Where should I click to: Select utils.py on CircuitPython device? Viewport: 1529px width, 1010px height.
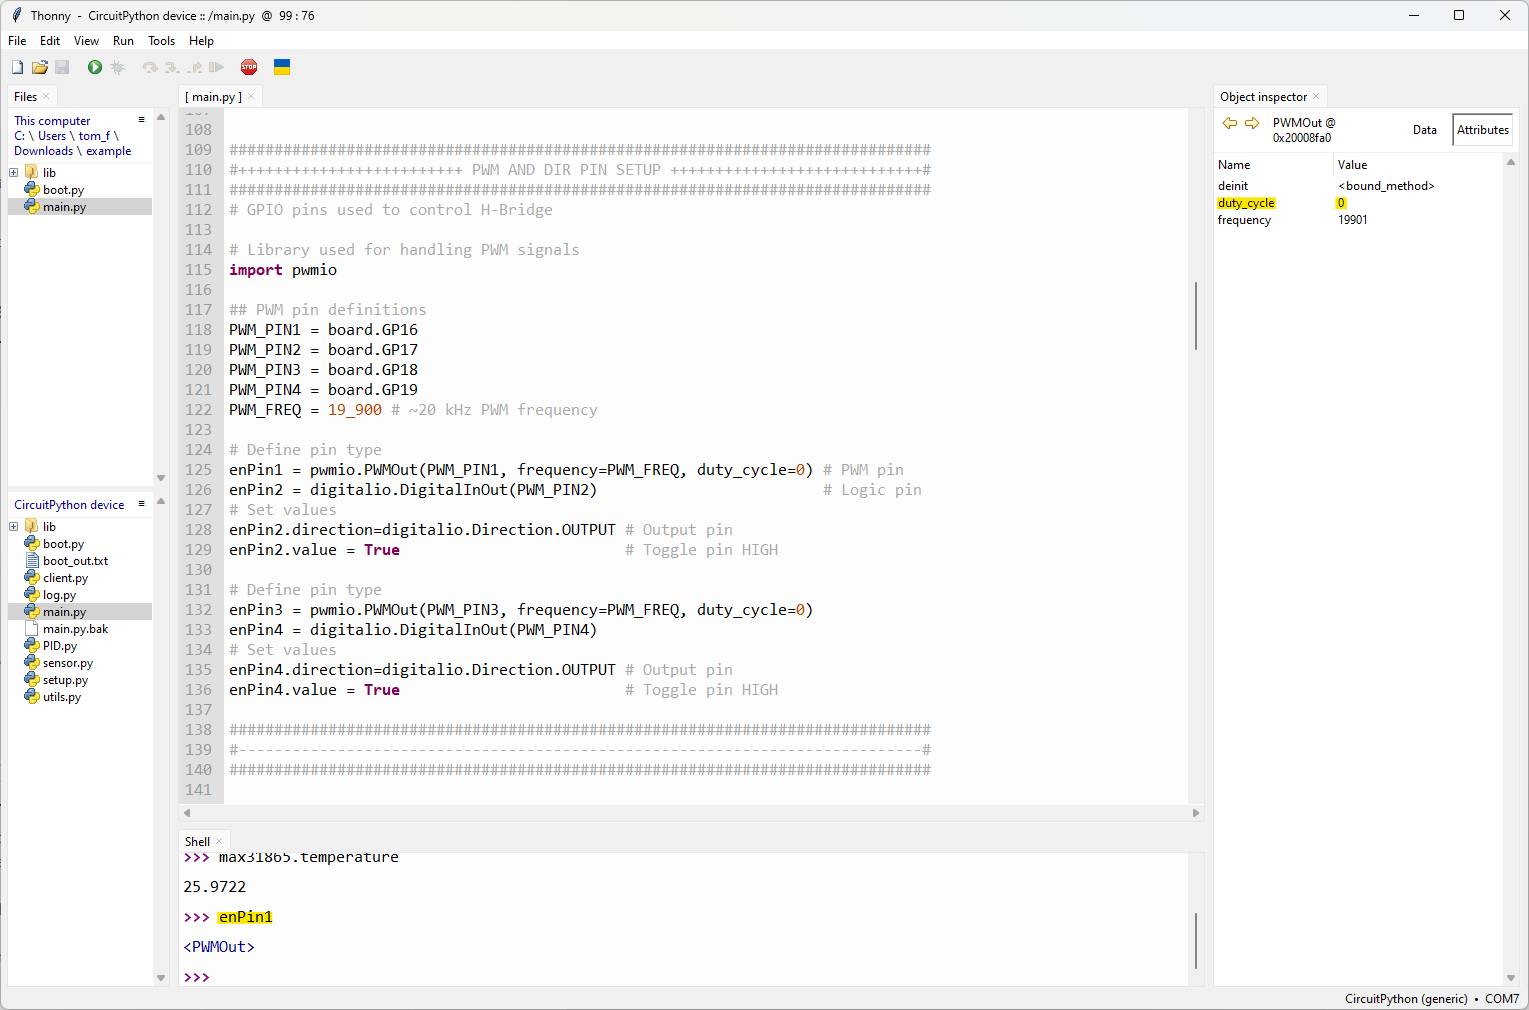click(x=62, y=697)
